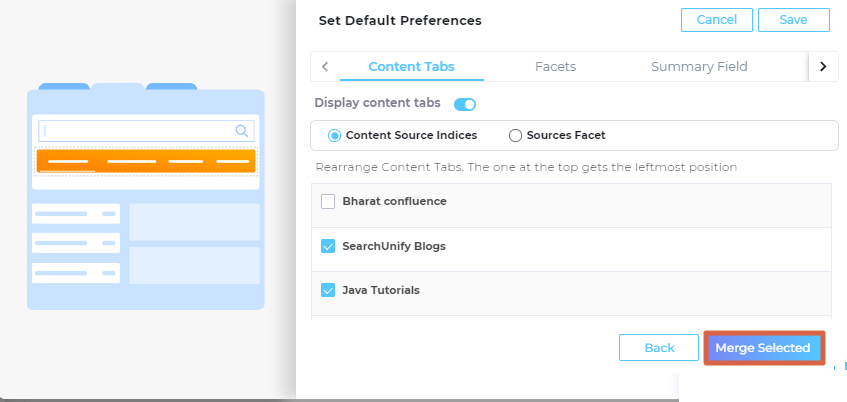Viewport: 847px width, 402px height.
Task: Click the Java Tutorials row label
Action: click(x=381, y=290)
